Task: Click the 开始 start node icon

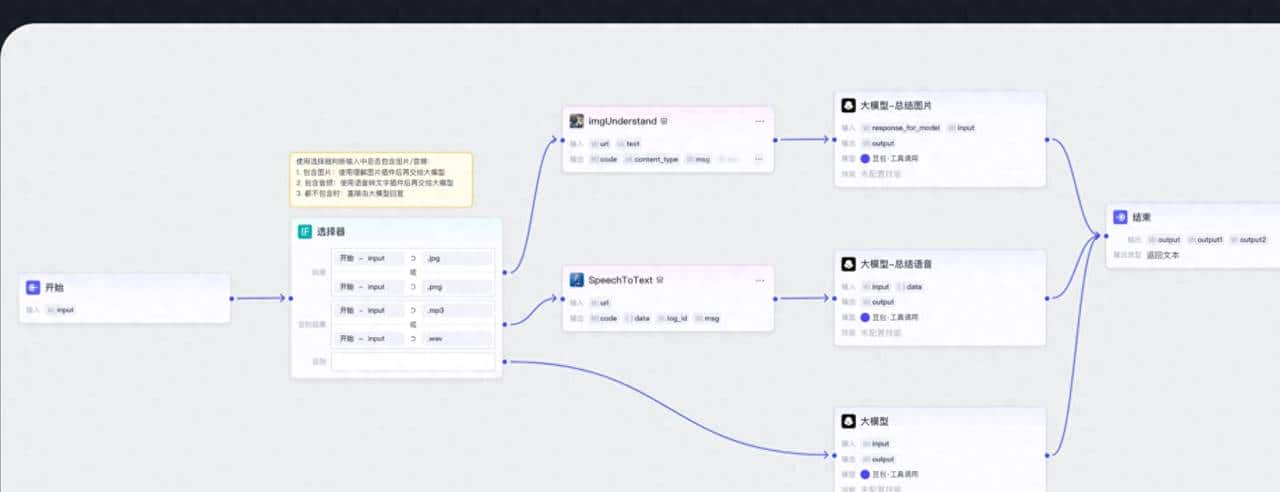Action: (x=33, y=288)
